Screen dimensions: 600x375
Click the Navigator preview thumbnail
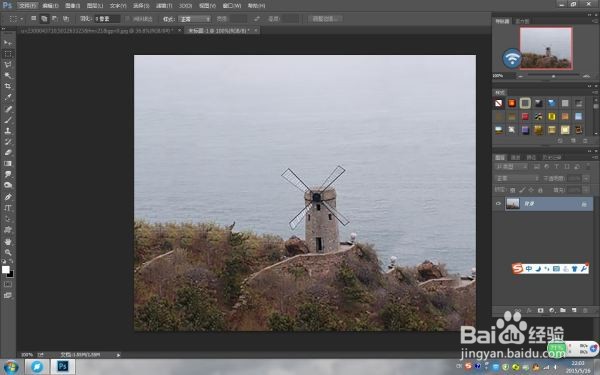tap(546, 48)
